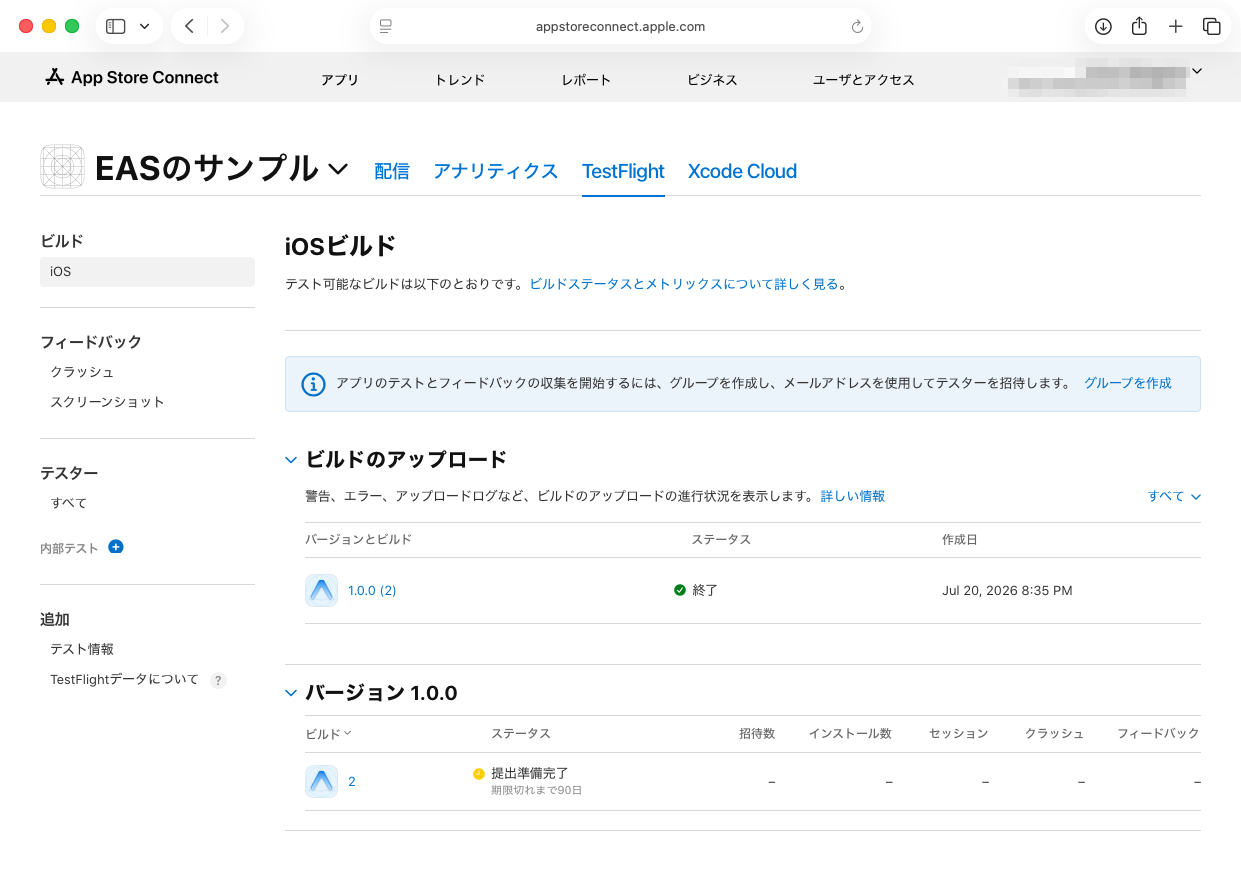Click the 作成日 column header
Image resolution: width=1241 pixels, height=889 pixels.
pos(960,539)
